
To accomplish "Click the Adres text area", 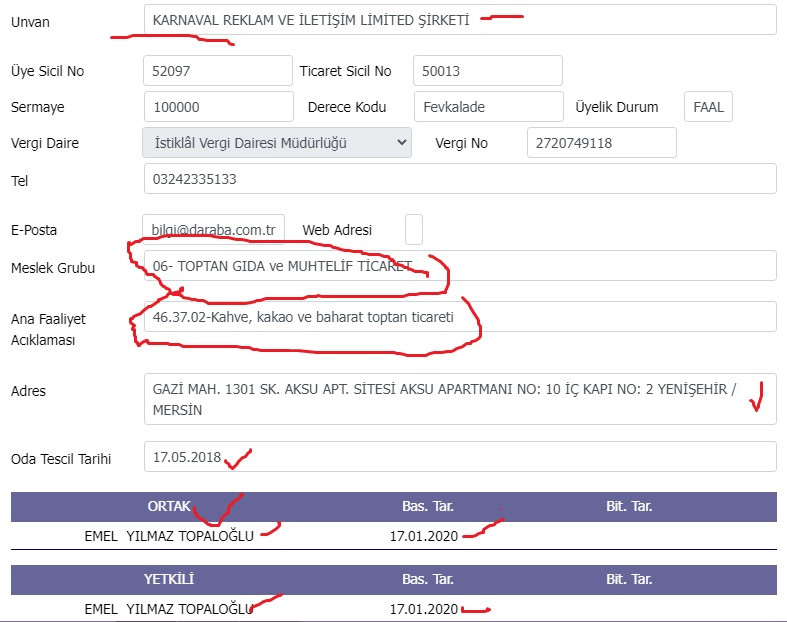I will (x=460, y=399).
